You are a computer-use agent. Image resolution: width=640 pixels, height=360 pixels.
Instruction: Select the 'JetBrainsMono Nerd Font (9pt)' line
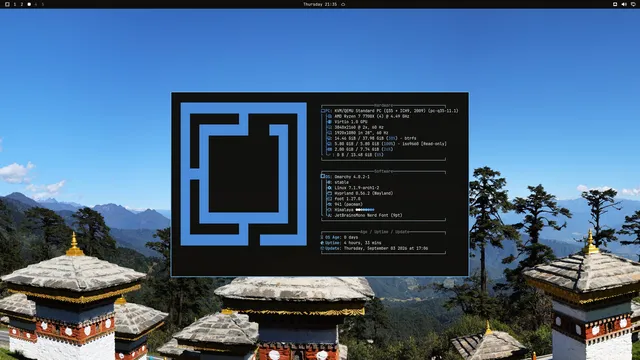pyautogui.click(x=368, y=215)
